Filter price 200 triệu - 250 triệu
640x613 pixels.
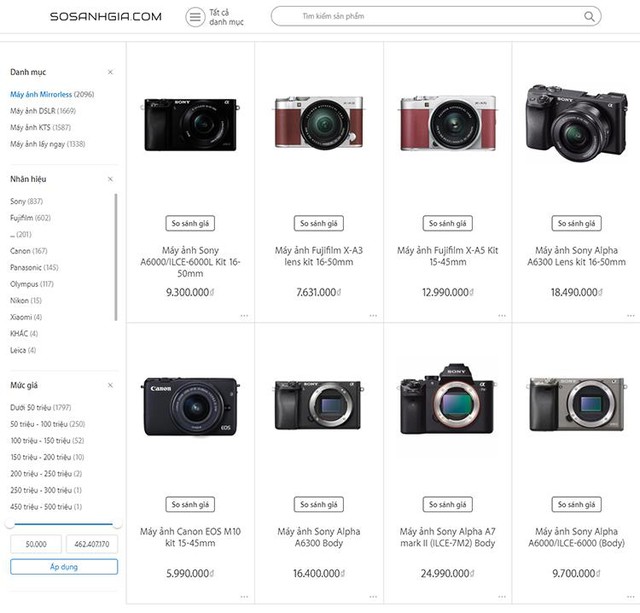pos(46,474)
